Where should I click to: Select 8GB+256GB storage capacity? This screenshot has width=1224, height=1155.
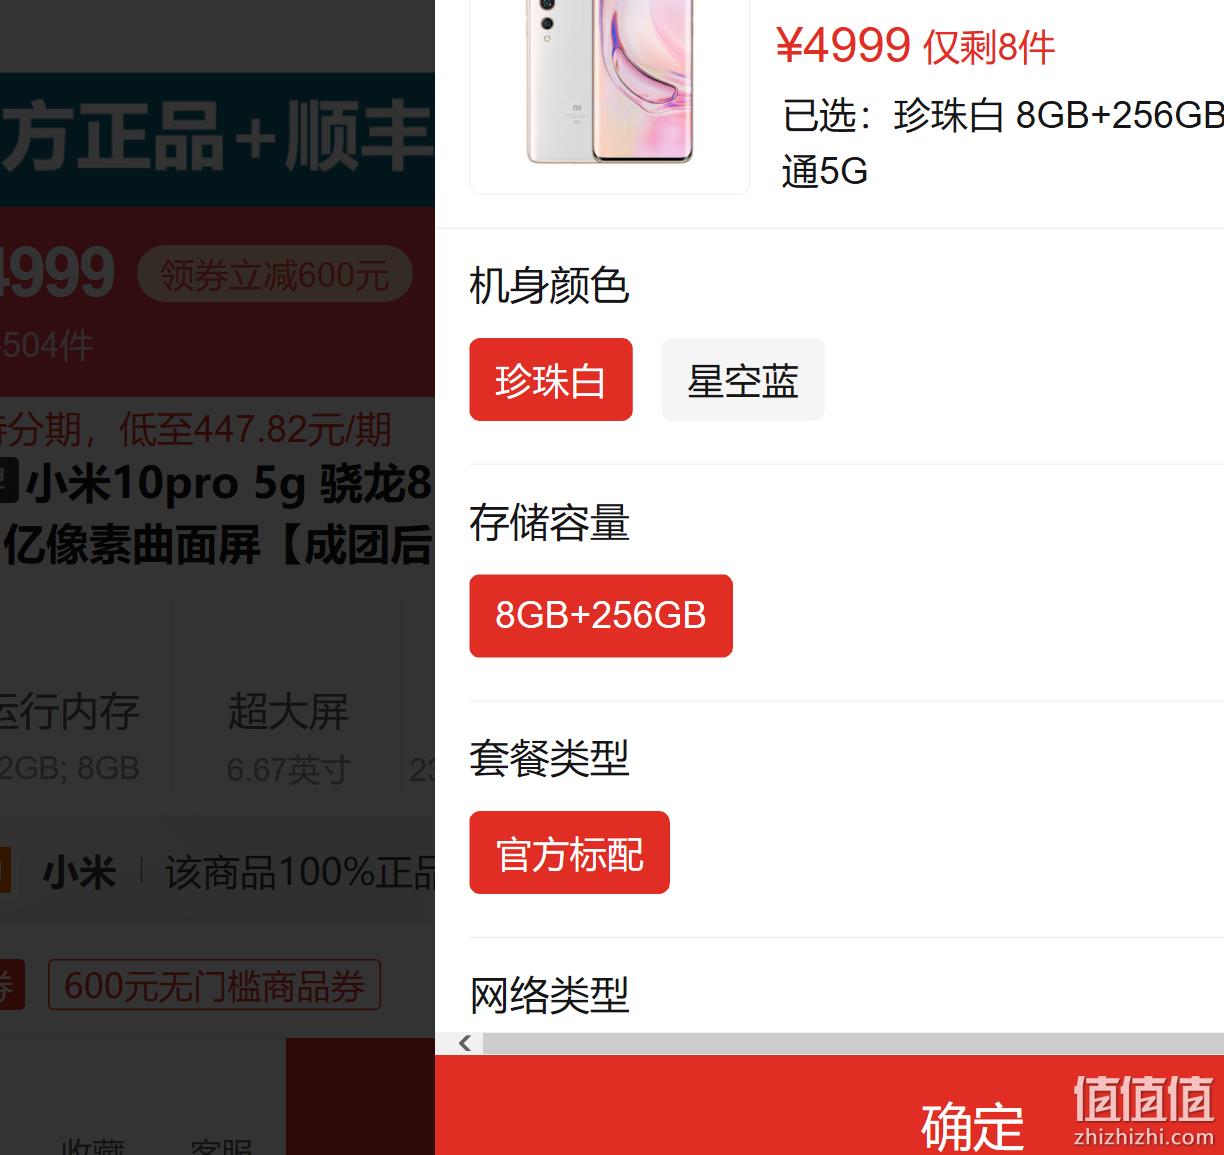(x=601, y=616)
